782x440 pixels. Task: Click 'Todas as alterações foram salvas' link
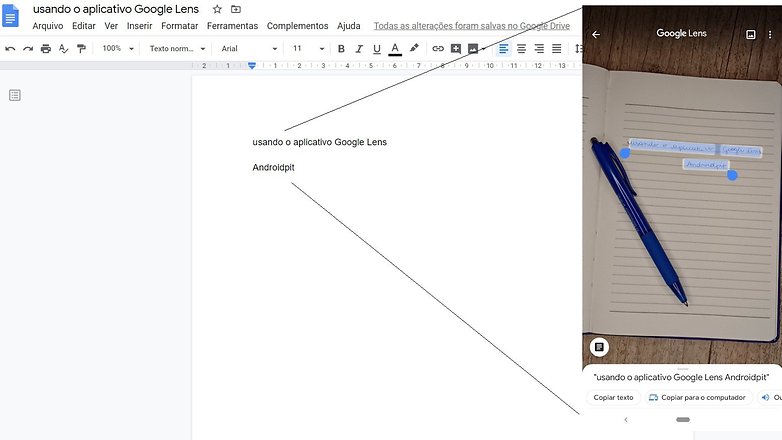[x=472, y=26]
